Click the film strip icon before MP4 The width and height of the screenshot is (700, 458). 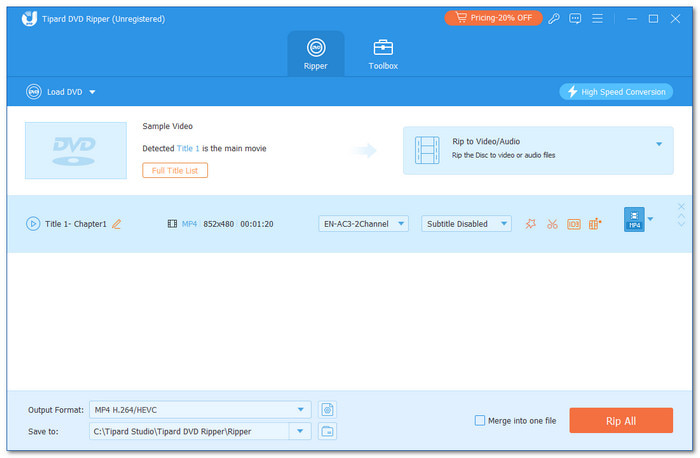tap(172, 224)
